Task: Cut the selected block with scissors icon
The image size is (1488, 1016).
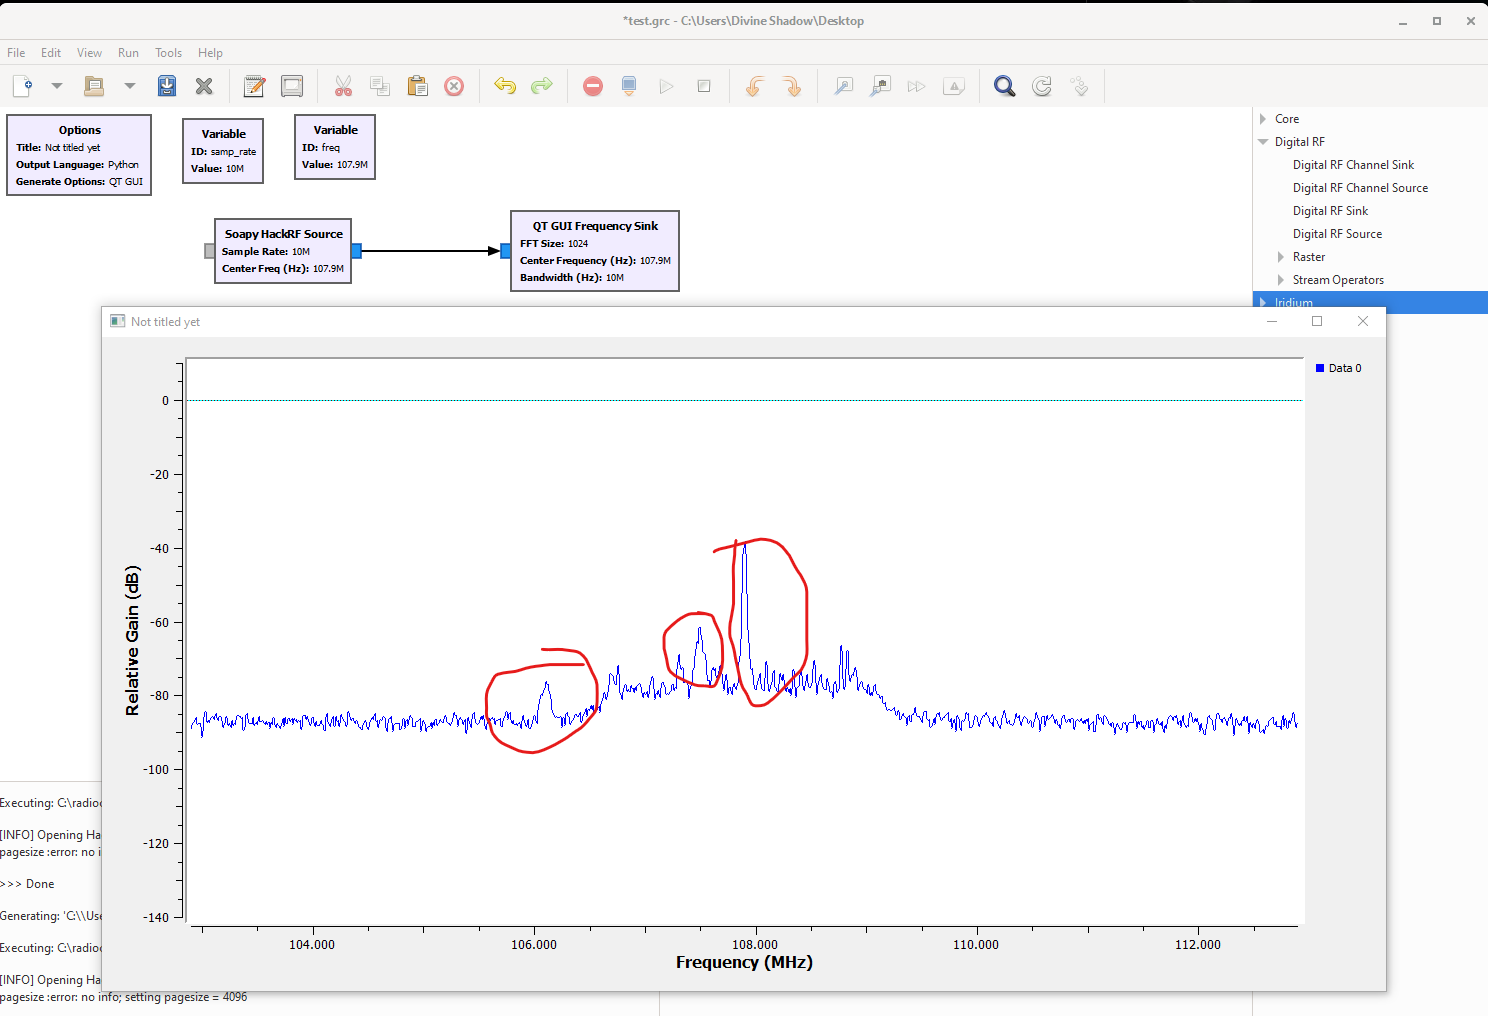Action: click(x=343, y=86)
